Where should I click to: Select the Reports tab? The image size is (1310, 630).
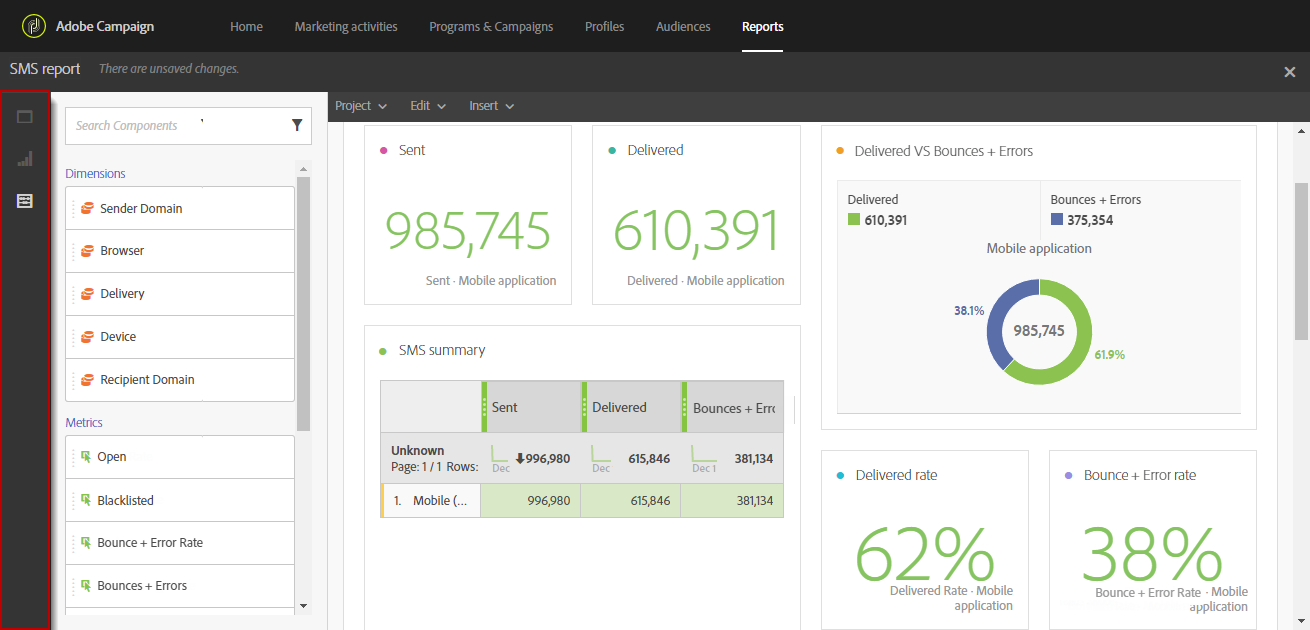[x=763, y=27]
